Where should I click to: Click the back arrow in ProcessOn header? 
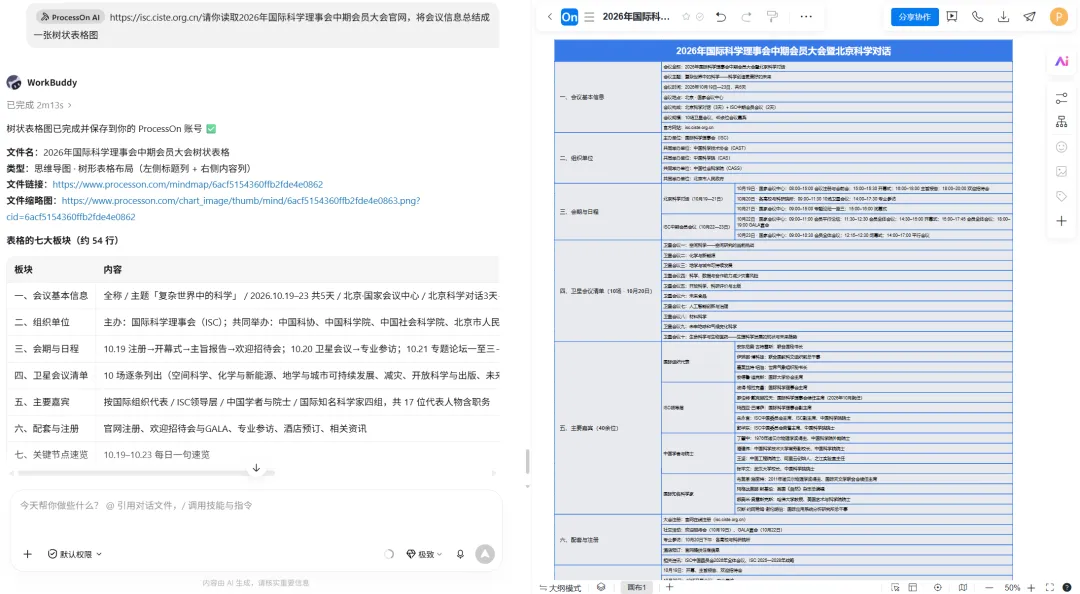[550, 17]
